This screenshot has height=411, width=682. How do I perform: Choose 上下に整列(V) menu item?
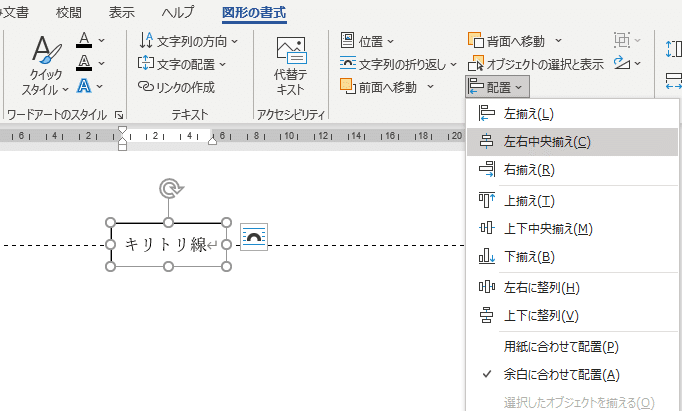[572, 315]
